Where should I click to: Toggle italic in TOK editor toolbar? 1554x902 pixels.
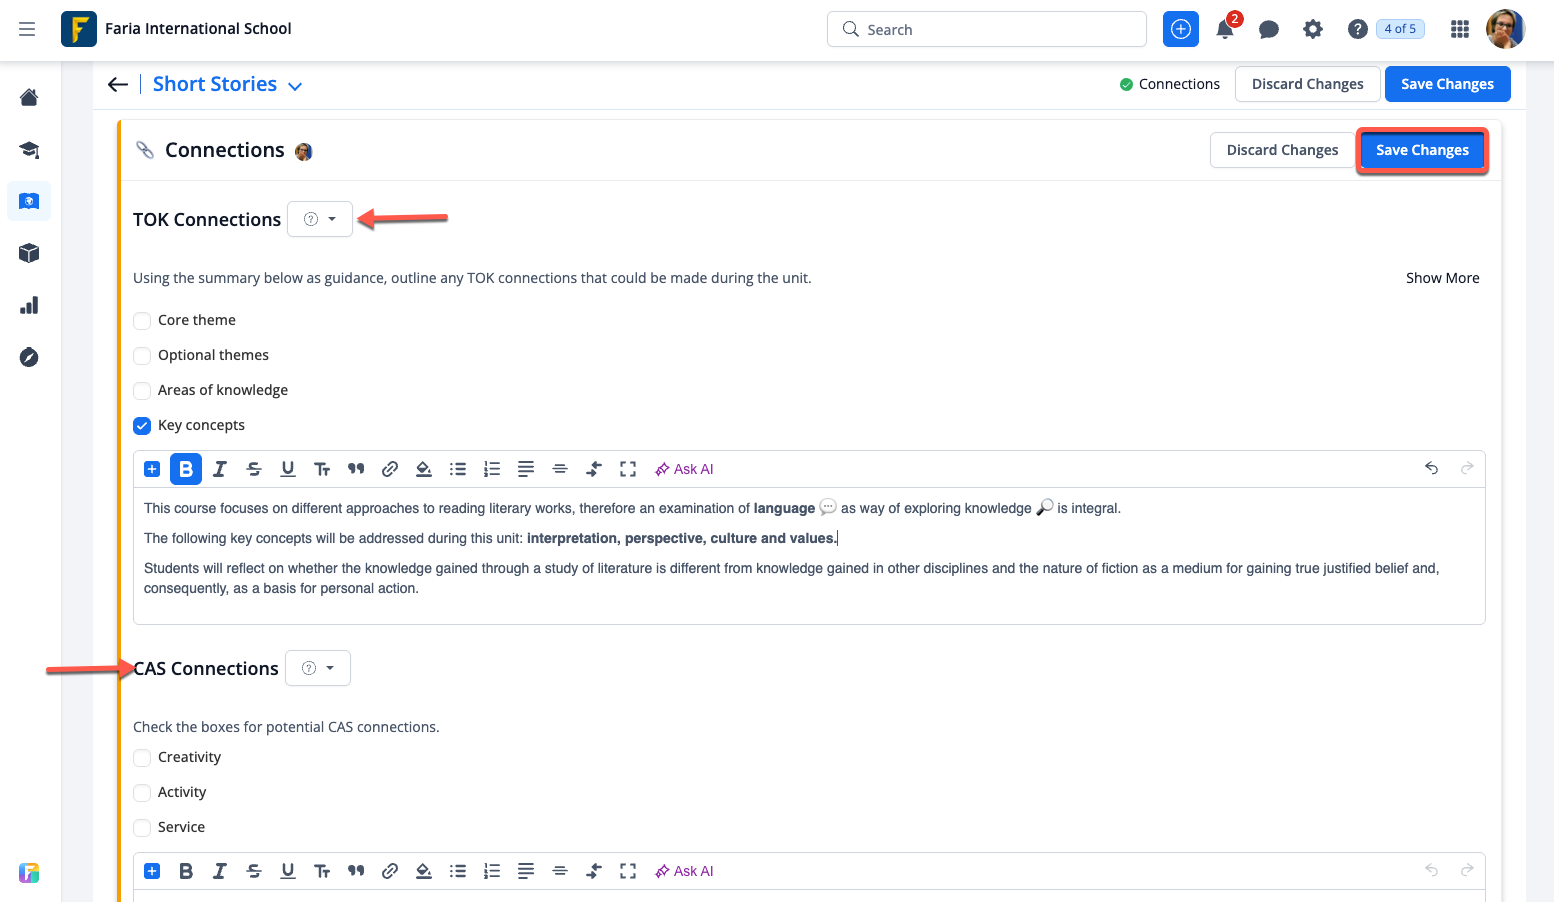tap(220, 469)
